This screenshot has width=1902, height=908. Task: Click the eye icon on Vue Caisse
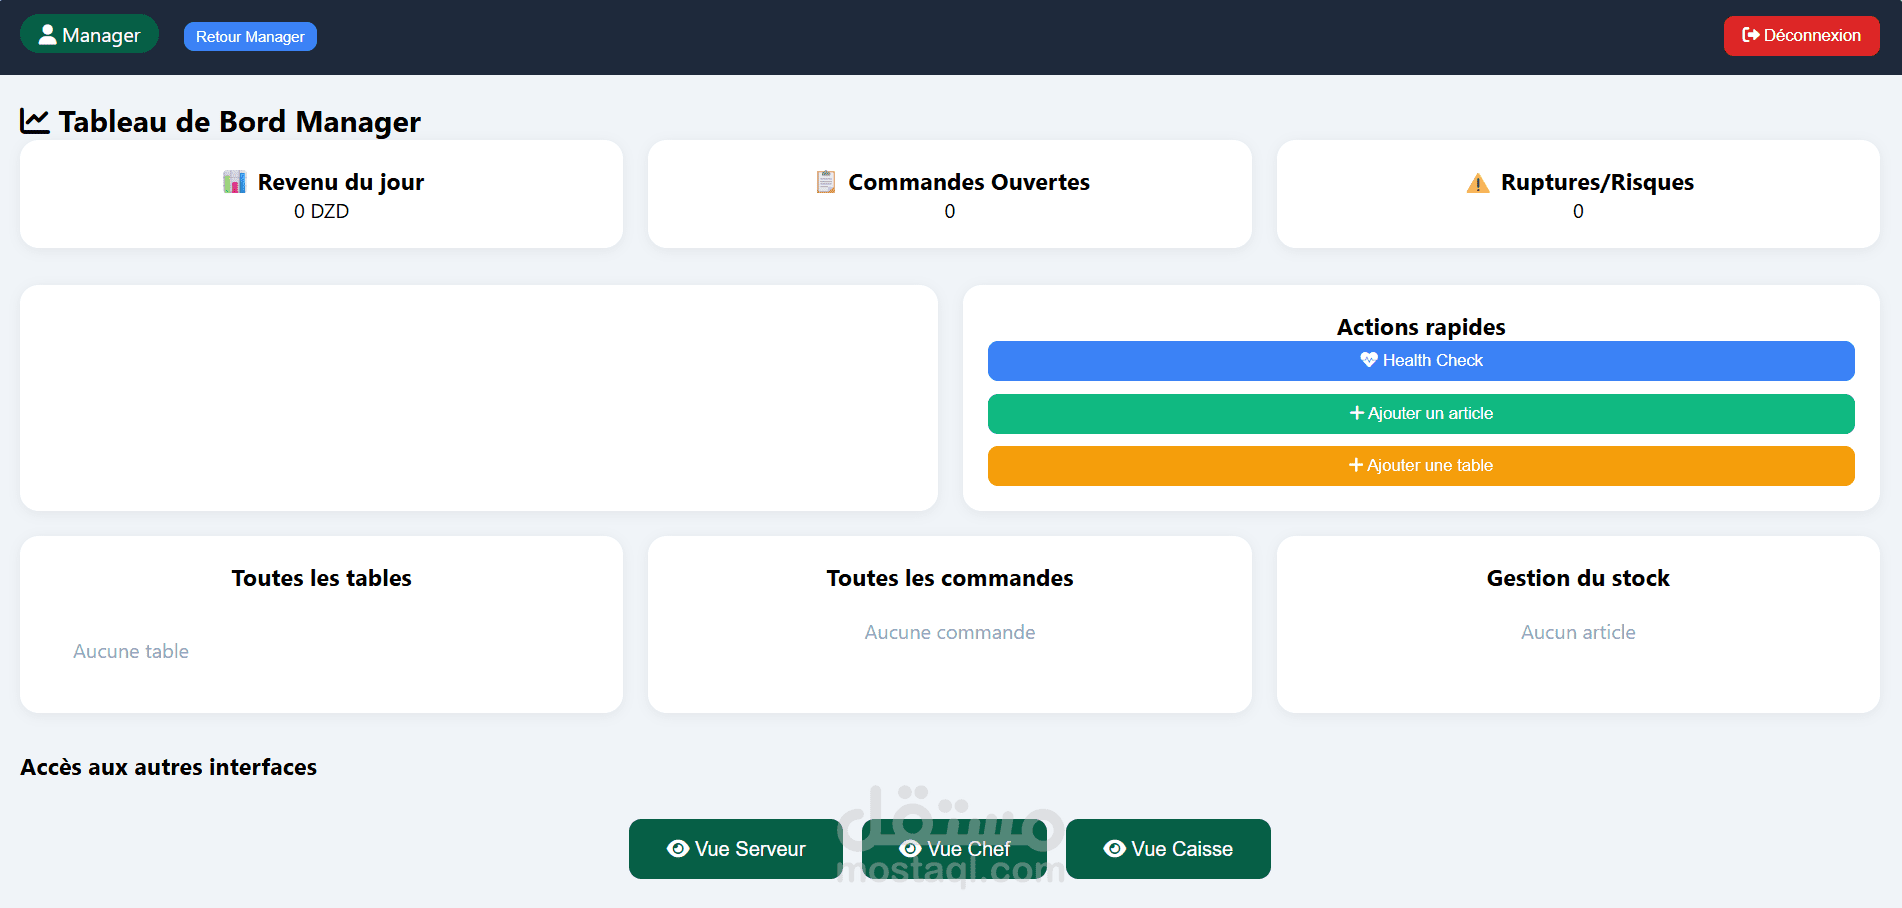(1115, 849)
